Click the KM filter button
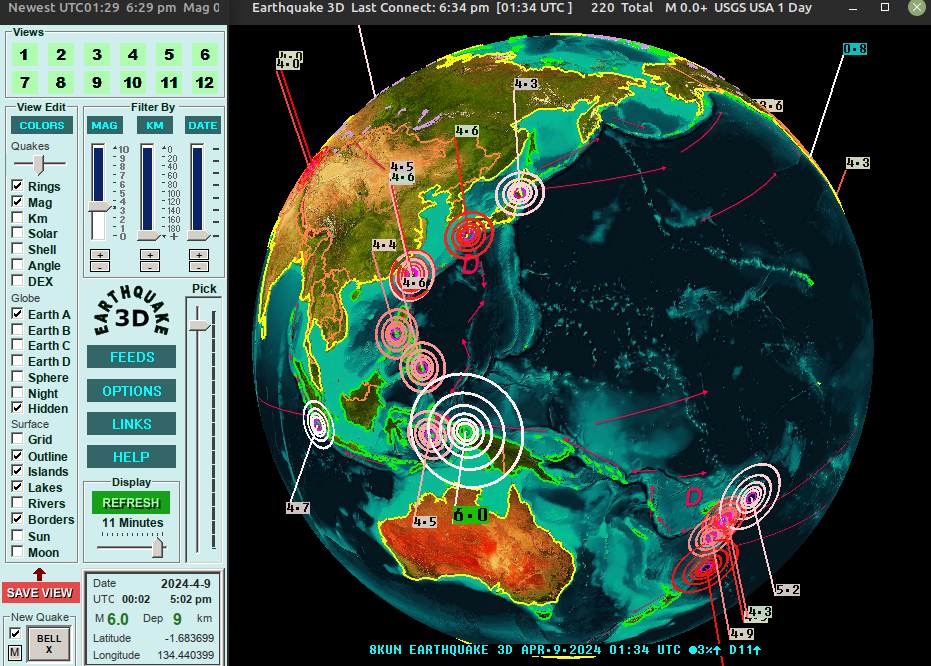 point(154,125)
